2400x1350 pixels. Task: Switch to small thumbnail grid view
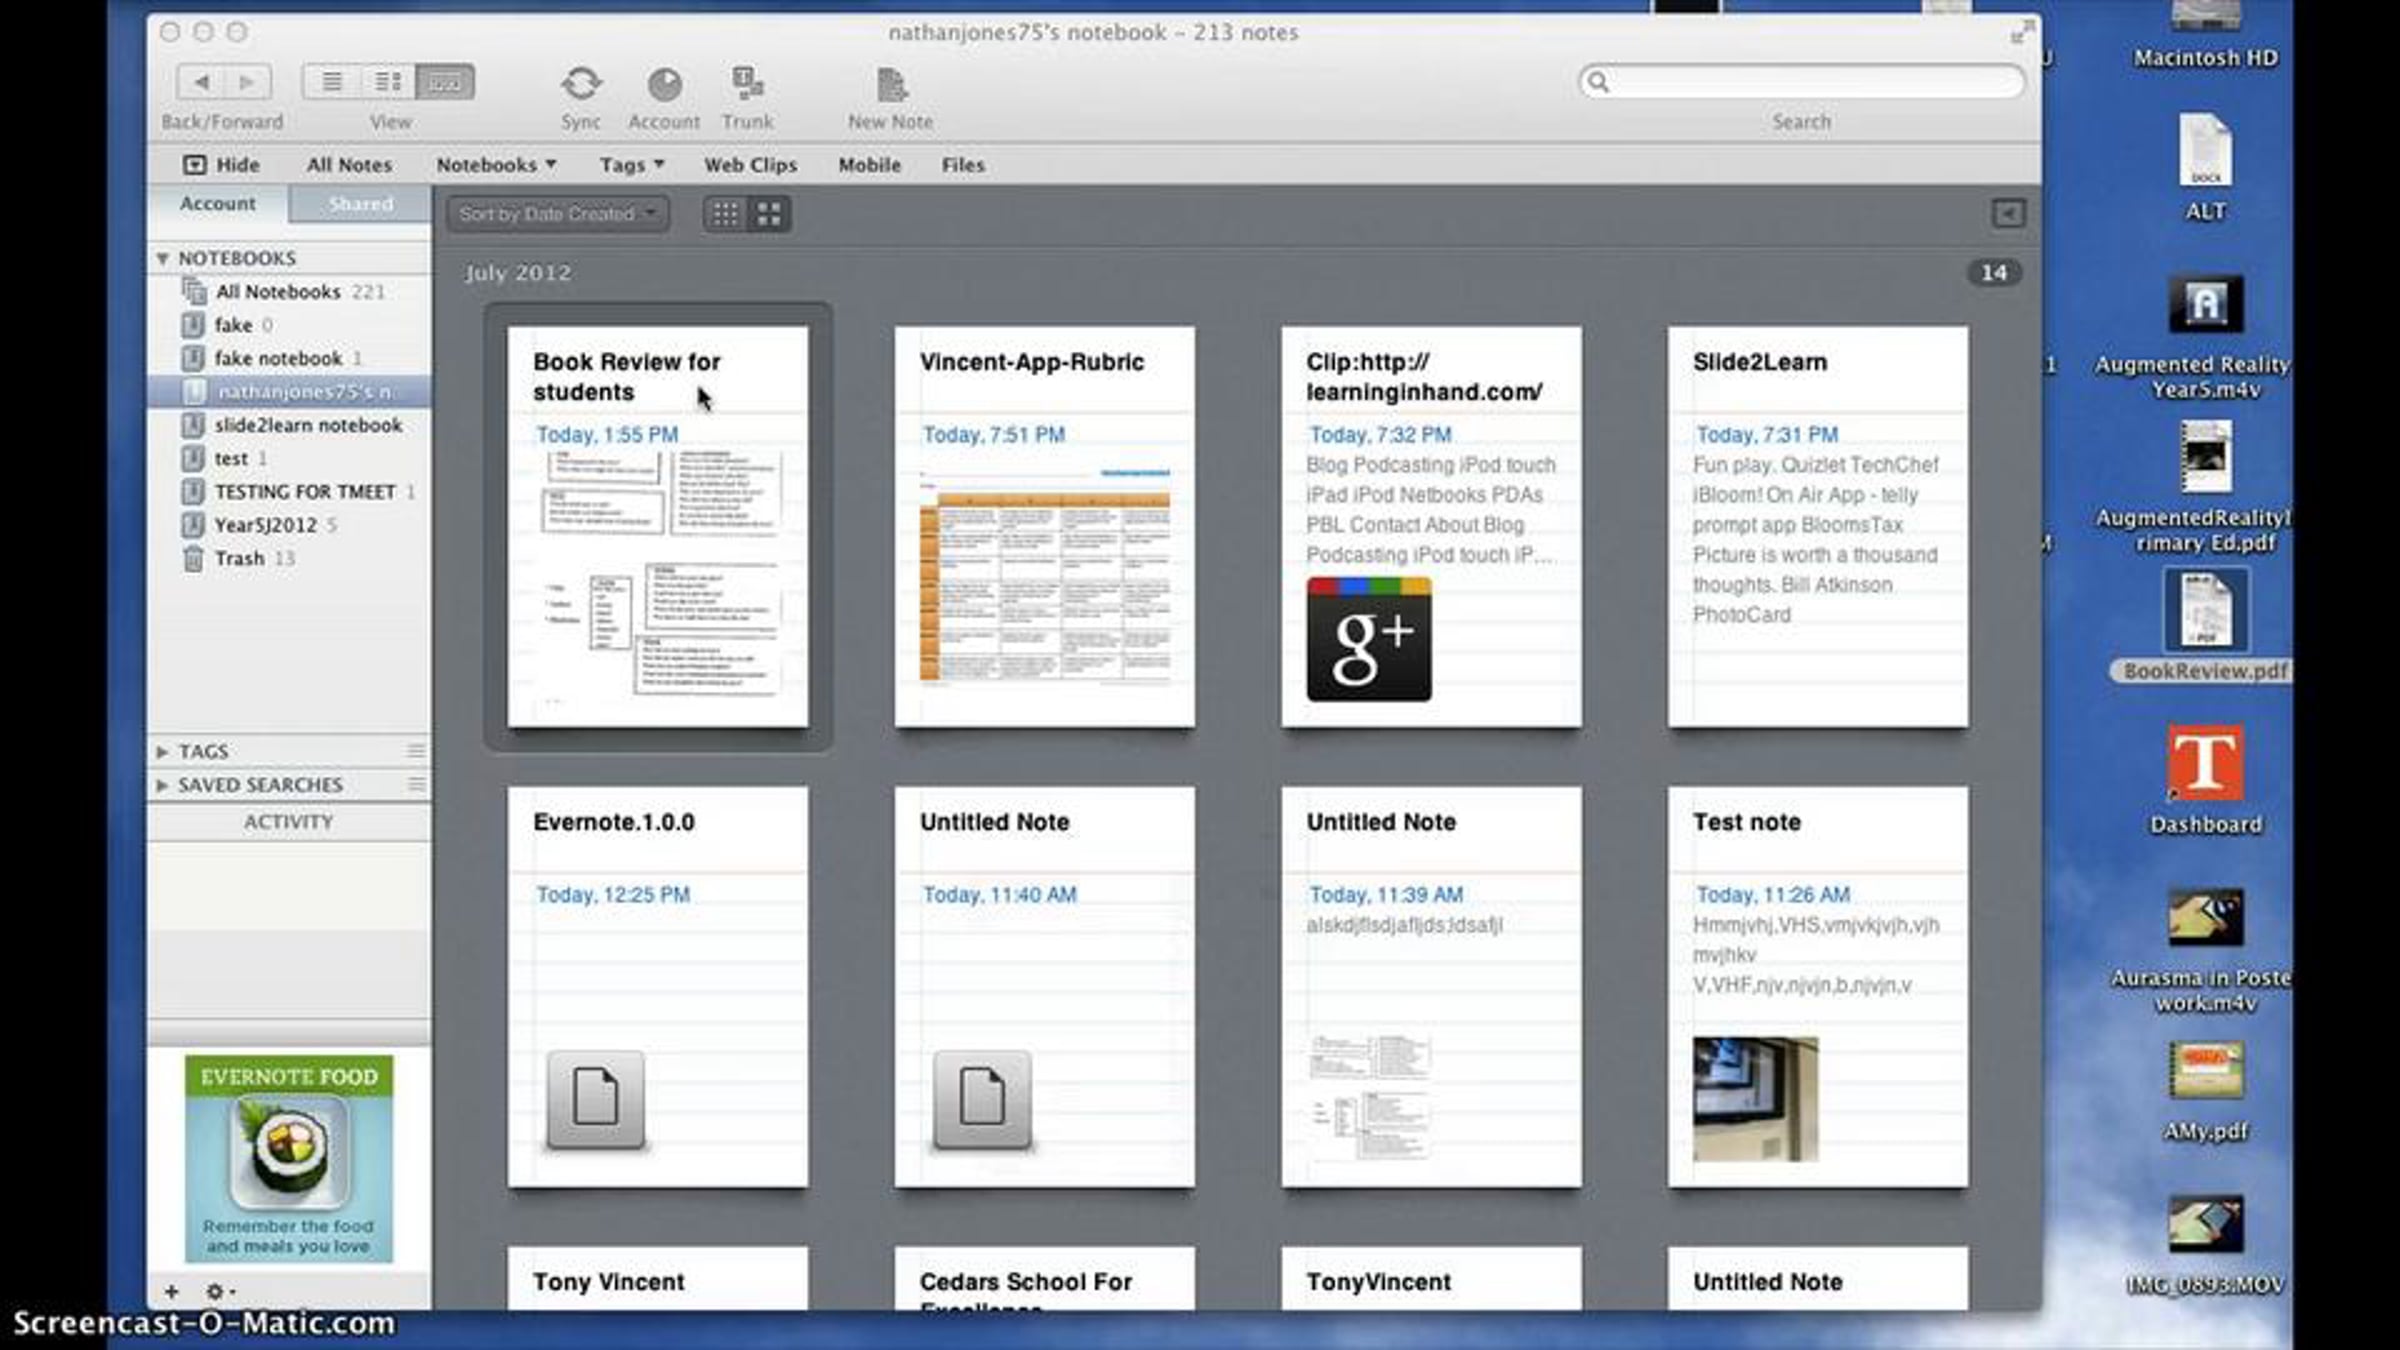(x=725, y=214)
